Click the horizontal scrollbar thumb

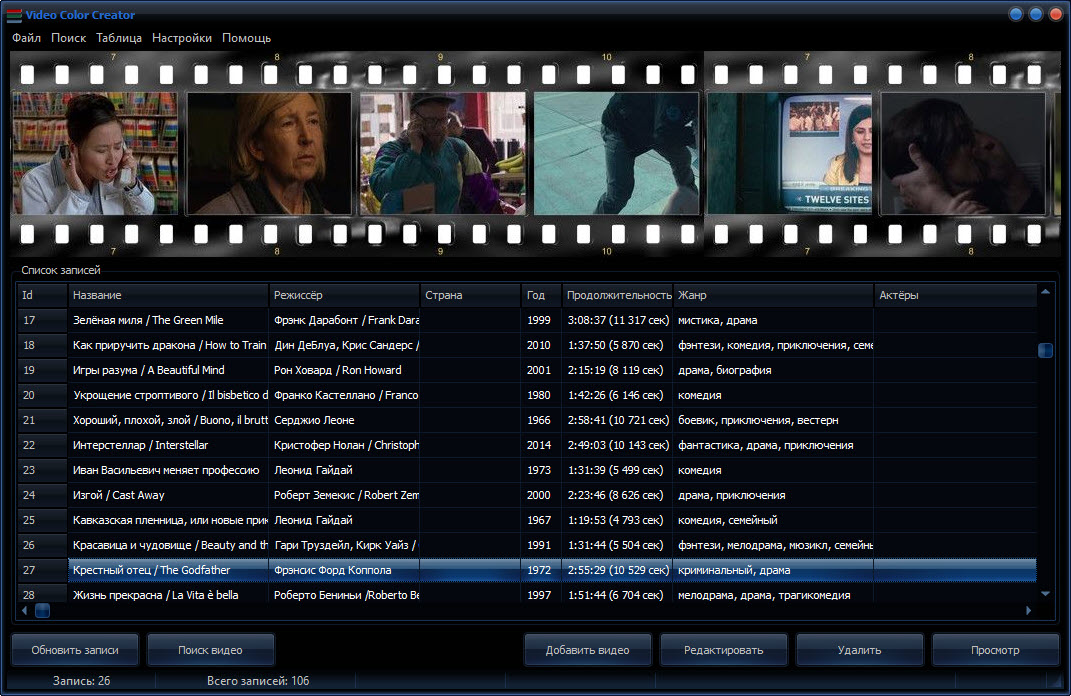click(42, 611)
